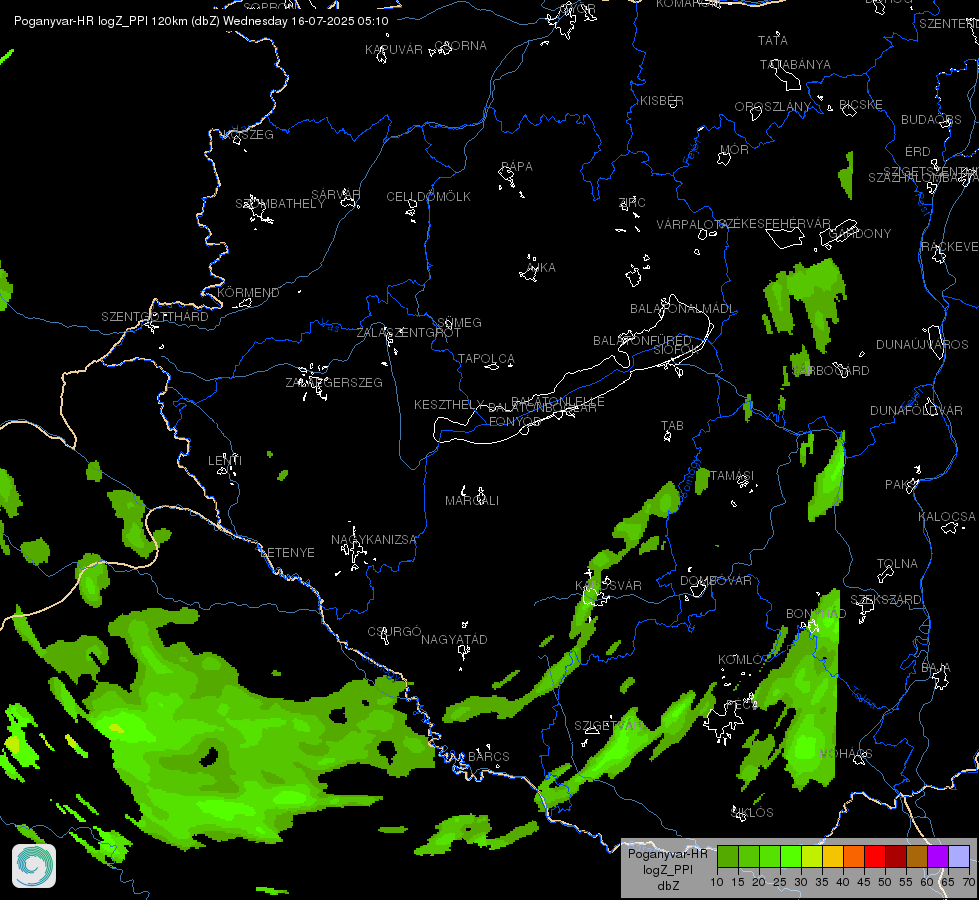Image resolution: width=979 pixels, height=900 pixels.
Task: Click the legend label "Poganyvar-HR"
Action: point(667,854)
